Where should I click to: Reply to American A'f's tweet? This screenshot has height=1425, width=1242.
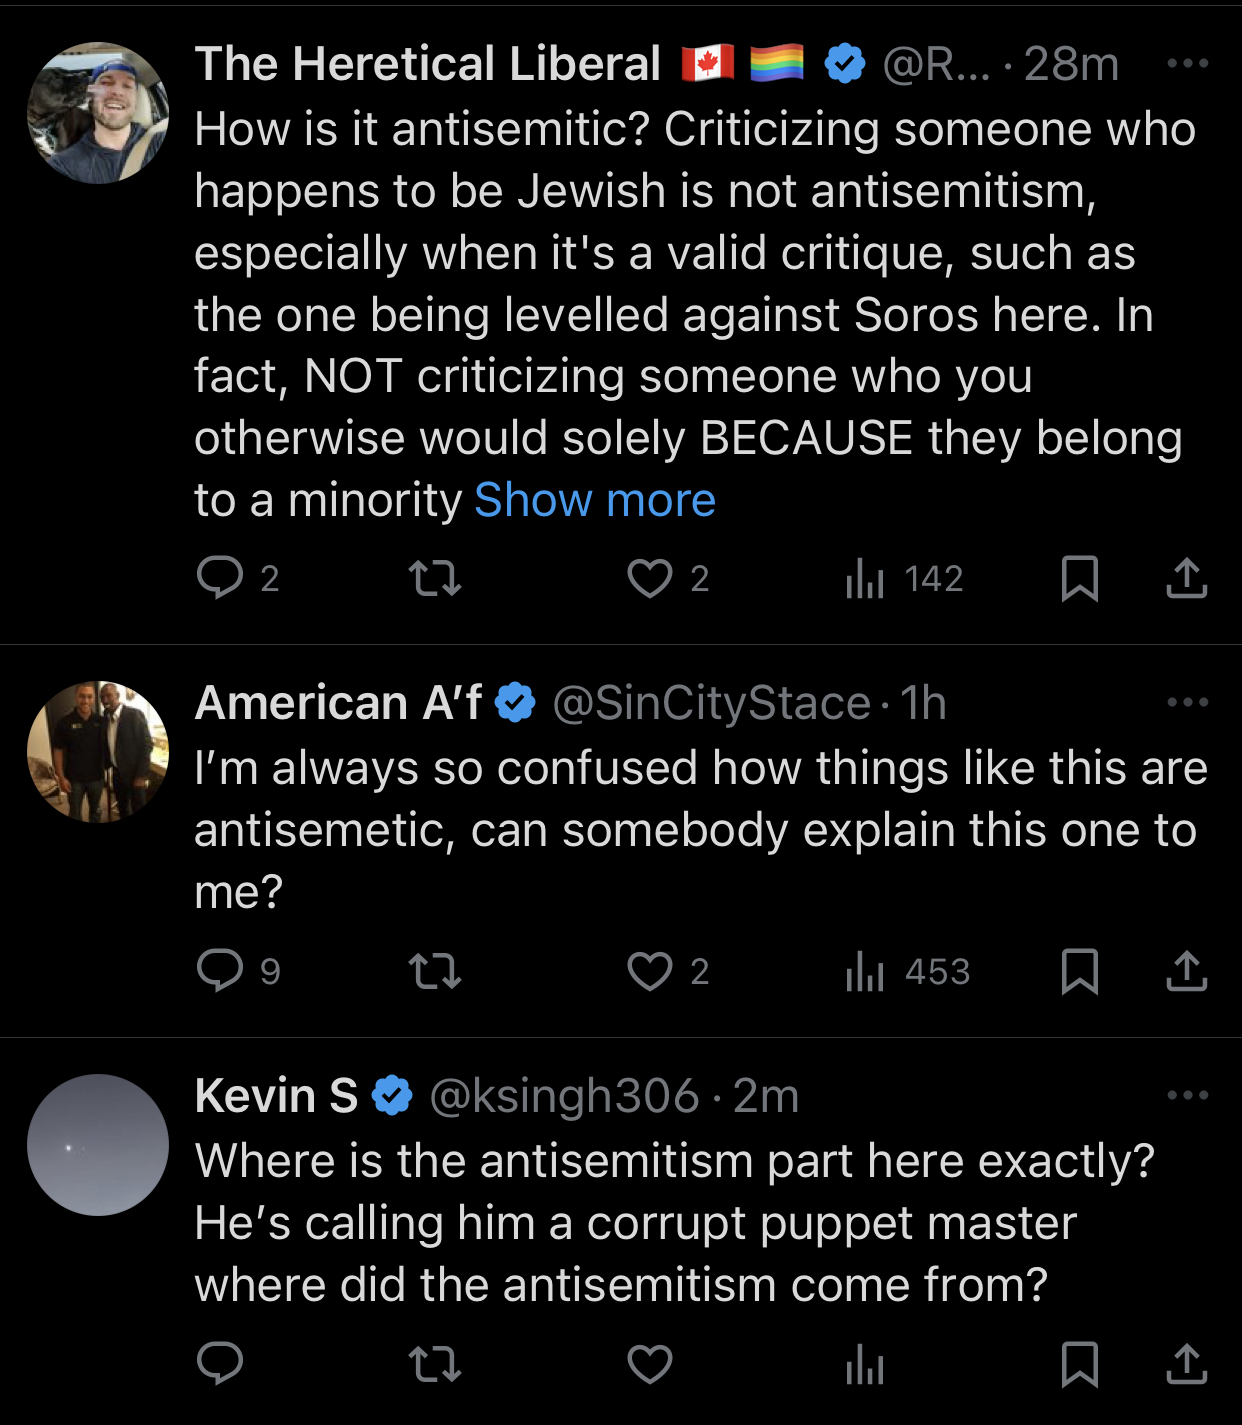(x=220, y=970)
